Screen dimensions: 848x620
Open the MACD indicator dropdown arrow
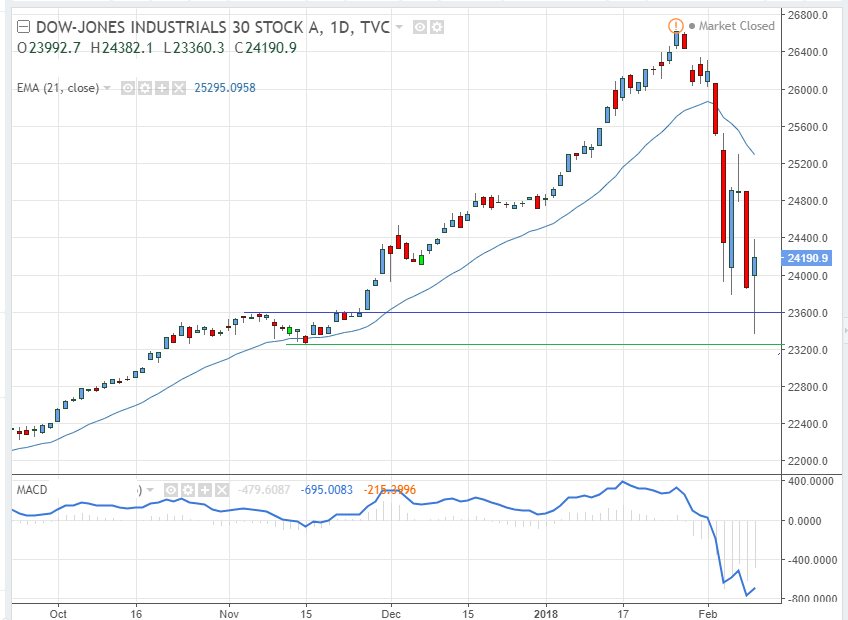tap(150, 490)
